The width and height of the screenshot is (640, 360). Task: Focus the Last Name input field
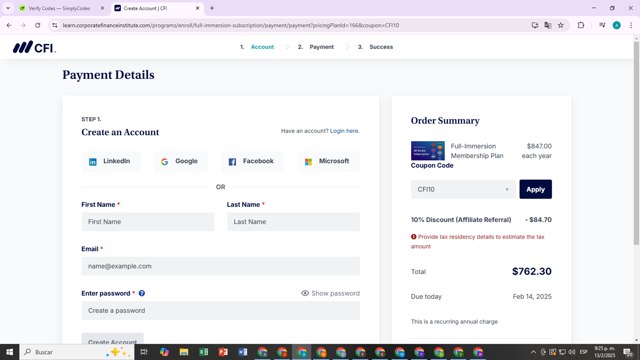tap(293, 222)
